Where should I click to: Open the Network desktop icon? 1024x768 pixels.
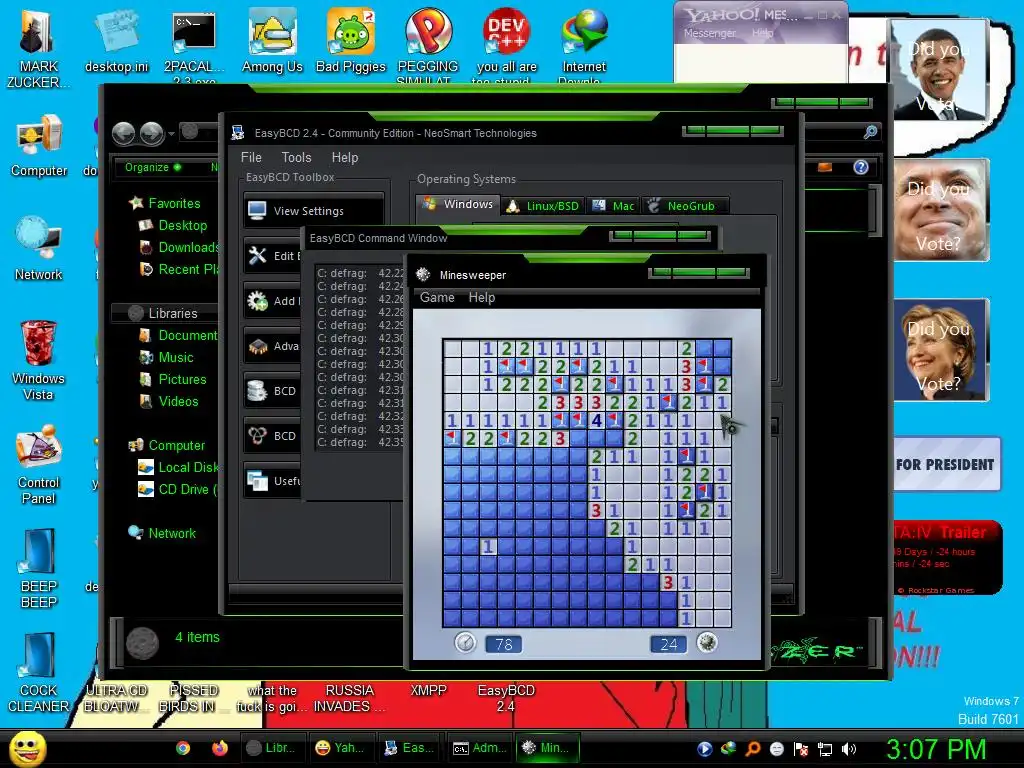[39, 249]
